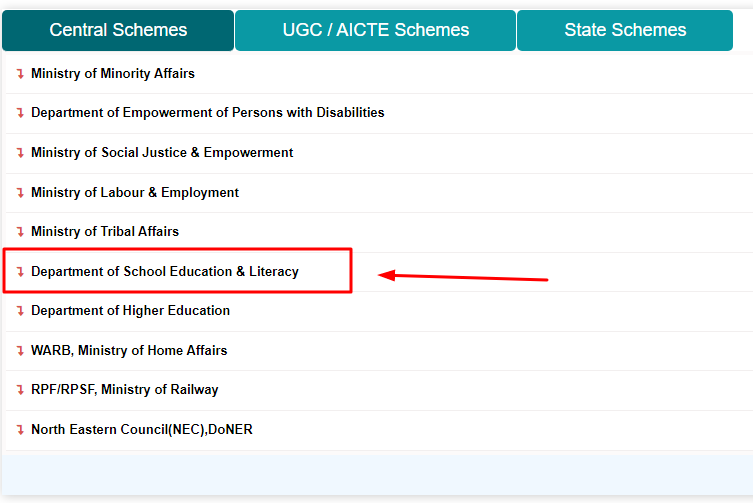The width and height of the screenshot is (753, 503).
Task: Open WARB, Ministry of Home Affairs
Action: [129, 350]
